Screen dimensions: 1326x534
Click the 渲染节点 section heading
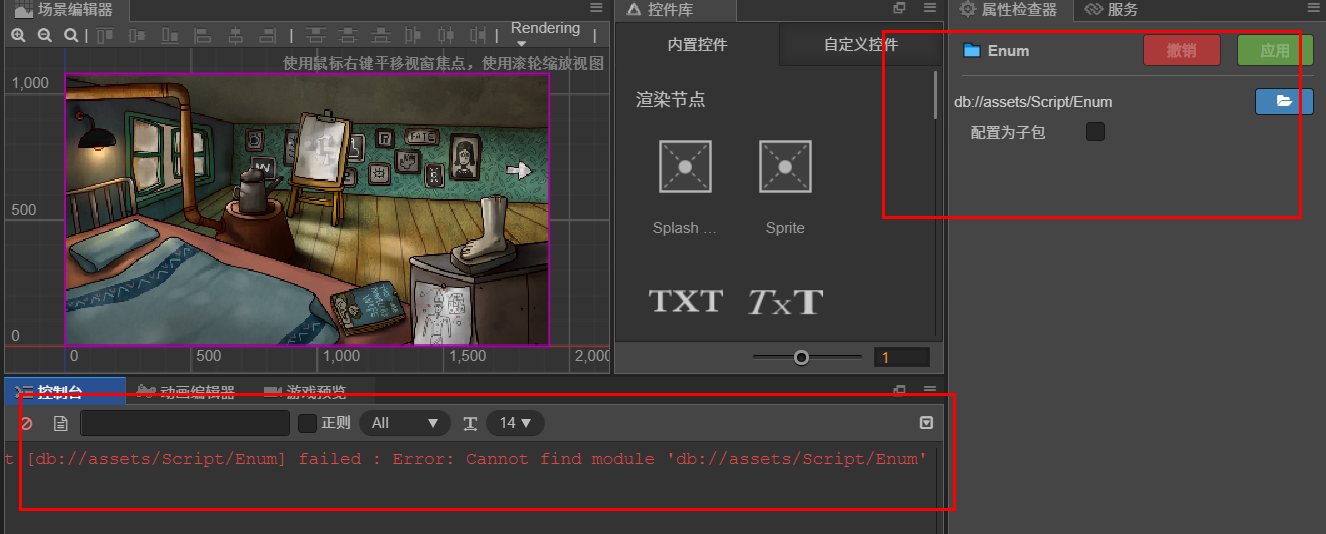[x=671, y=100]
